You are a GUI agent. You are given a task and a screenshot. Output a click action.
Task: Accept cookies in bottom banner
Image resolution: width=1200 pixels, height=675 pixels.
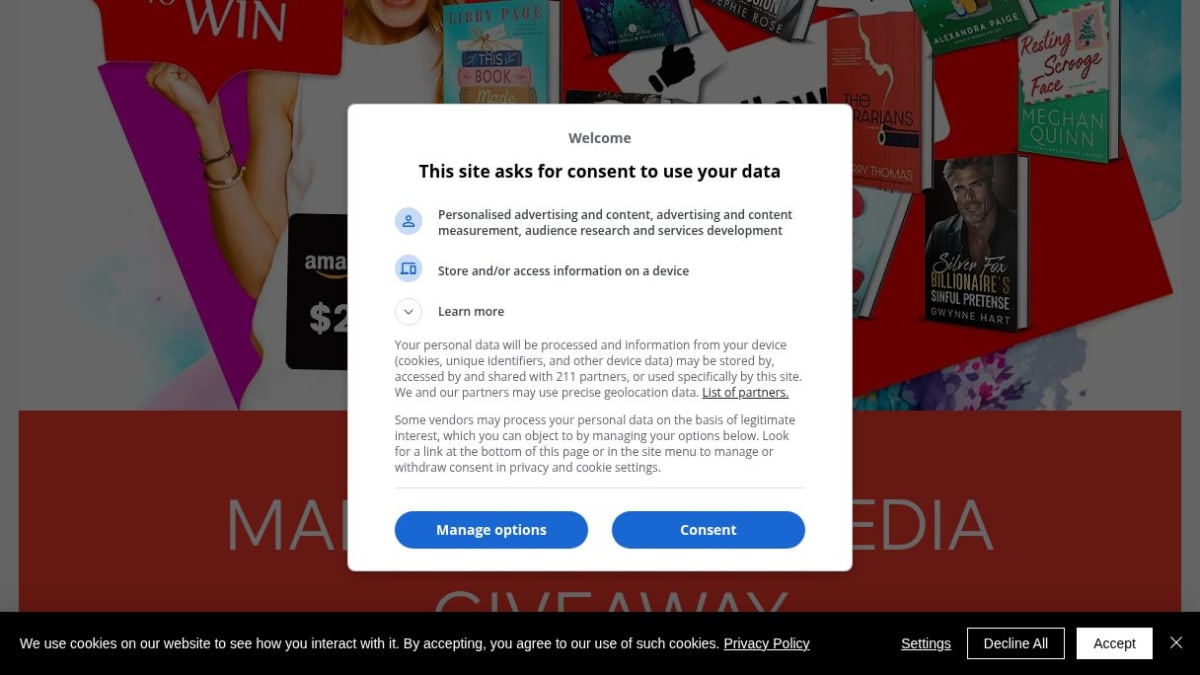(1114, 643)
